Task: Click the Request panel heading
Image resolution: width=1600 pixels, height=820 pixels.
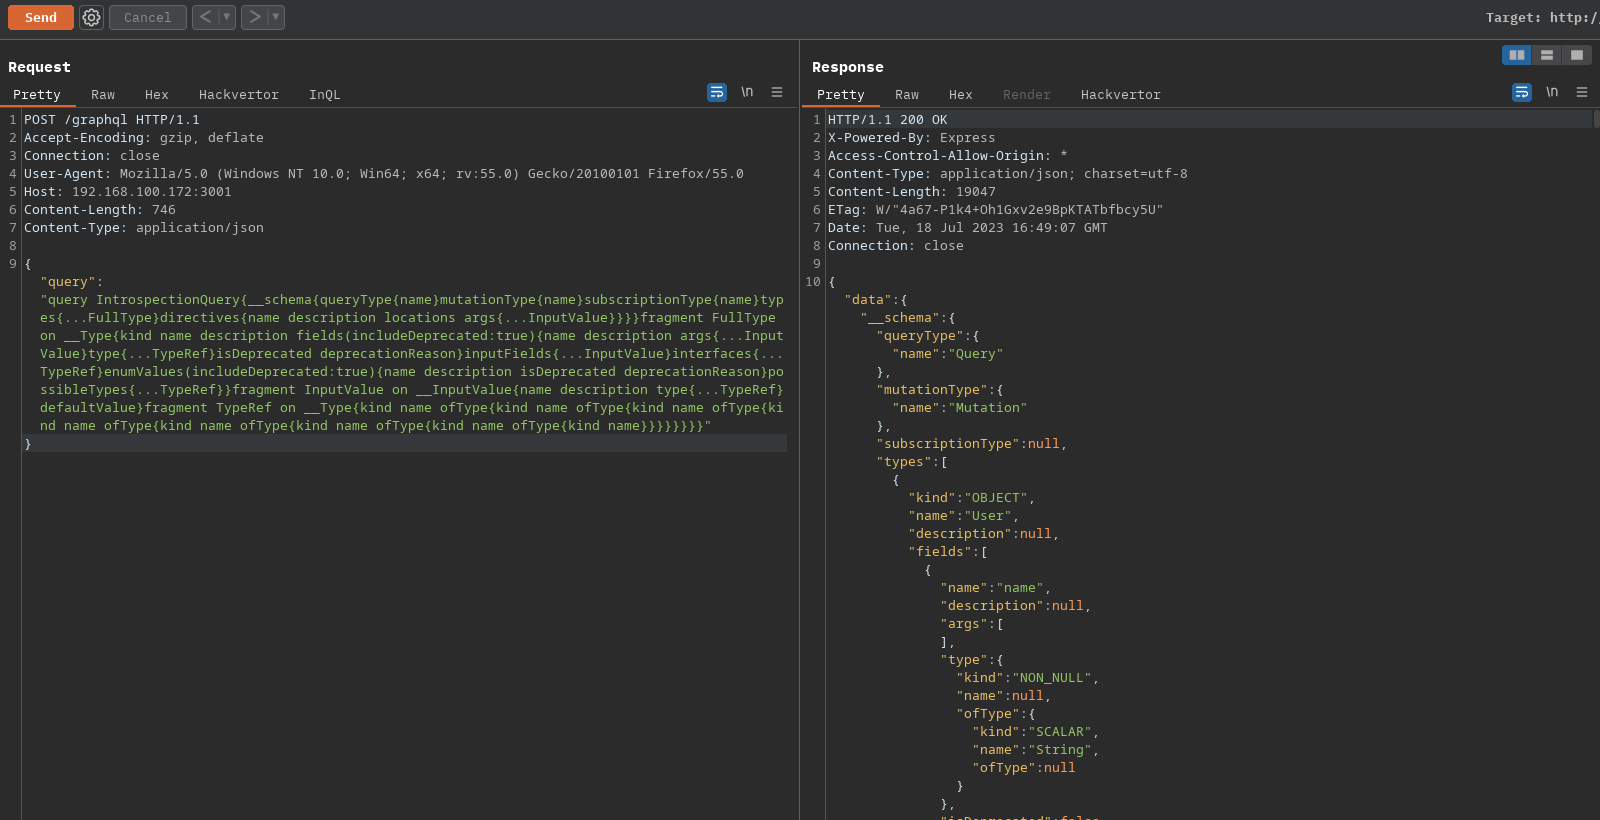Action: coord(39,67)
